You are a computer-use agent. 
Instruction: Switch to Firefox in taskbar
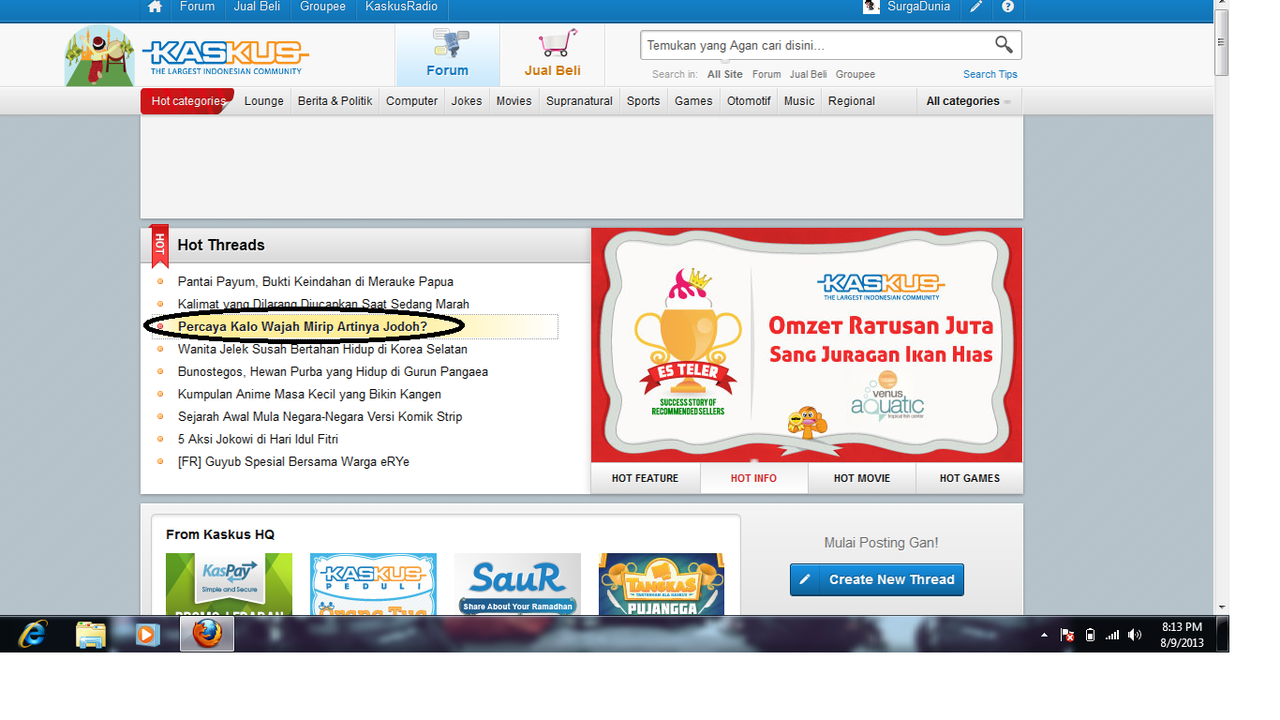[x=207, y=634]
